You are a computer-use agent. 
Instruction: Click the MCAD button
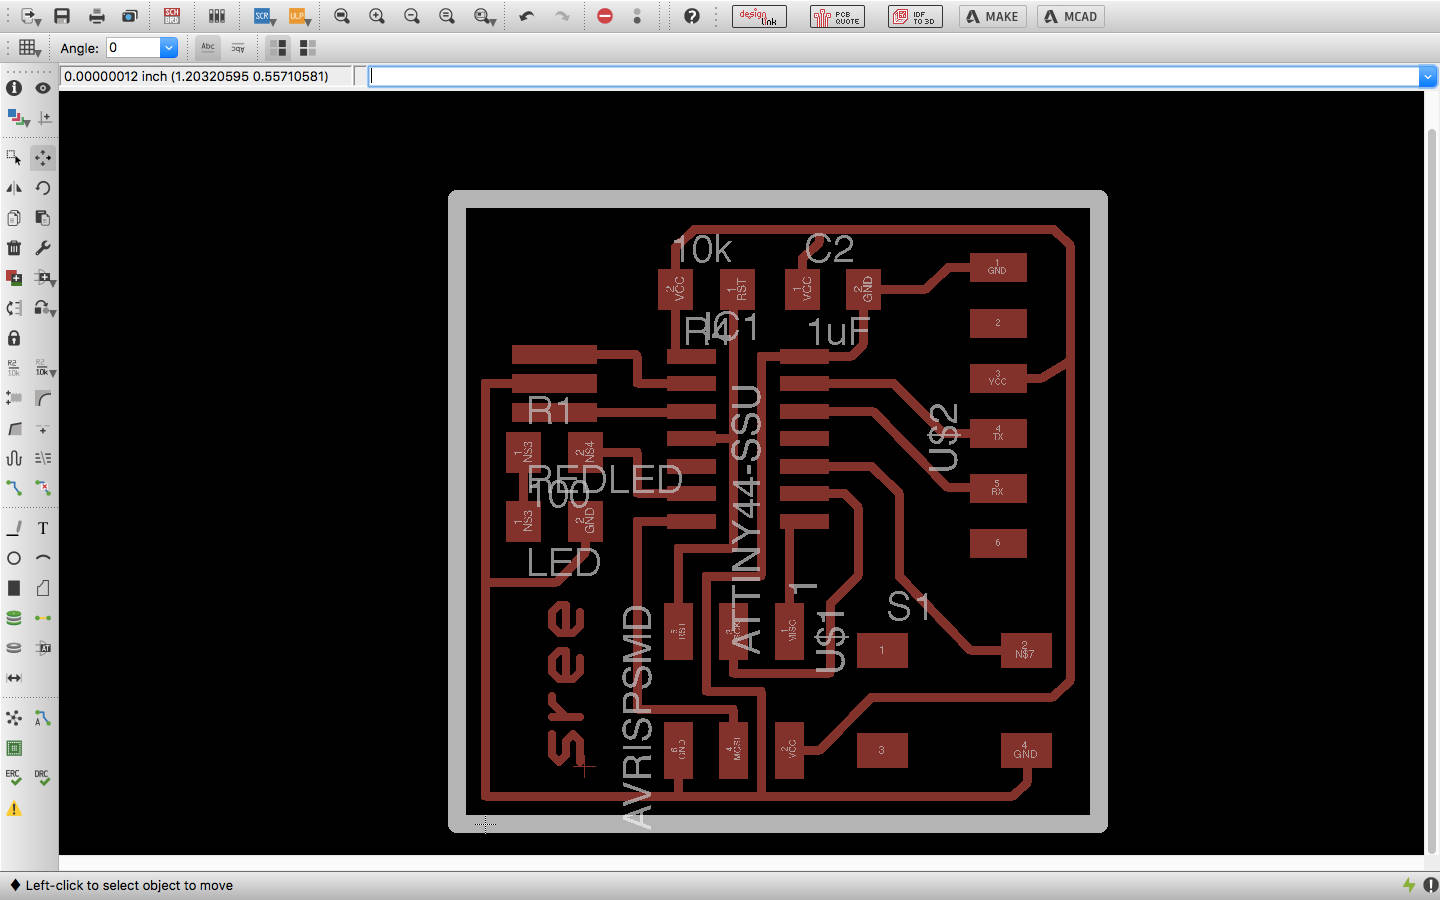pos(1071,16)
